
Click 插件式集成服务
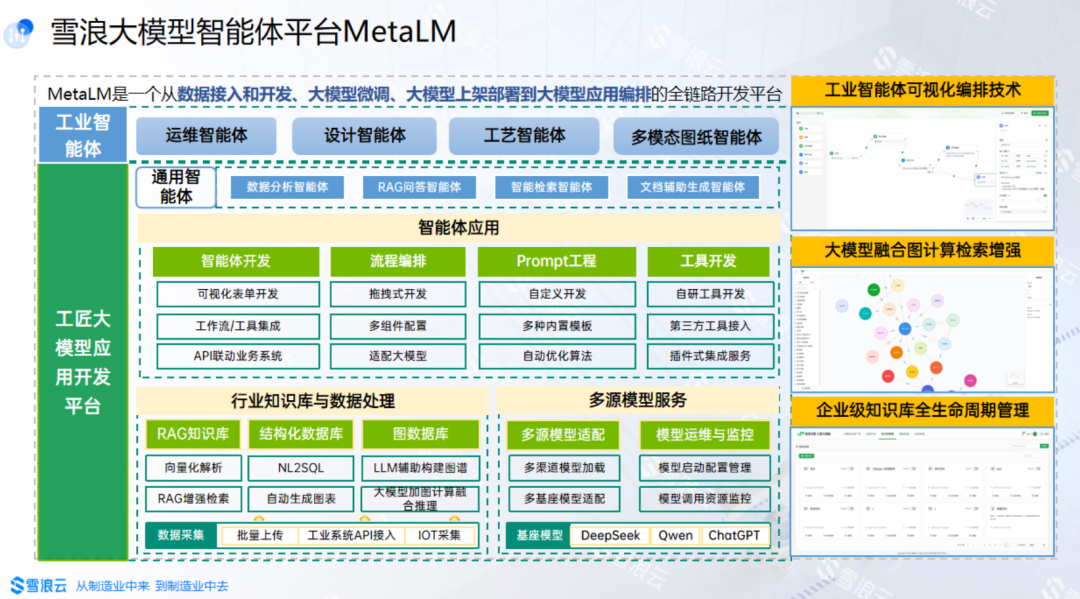point(710,356)
